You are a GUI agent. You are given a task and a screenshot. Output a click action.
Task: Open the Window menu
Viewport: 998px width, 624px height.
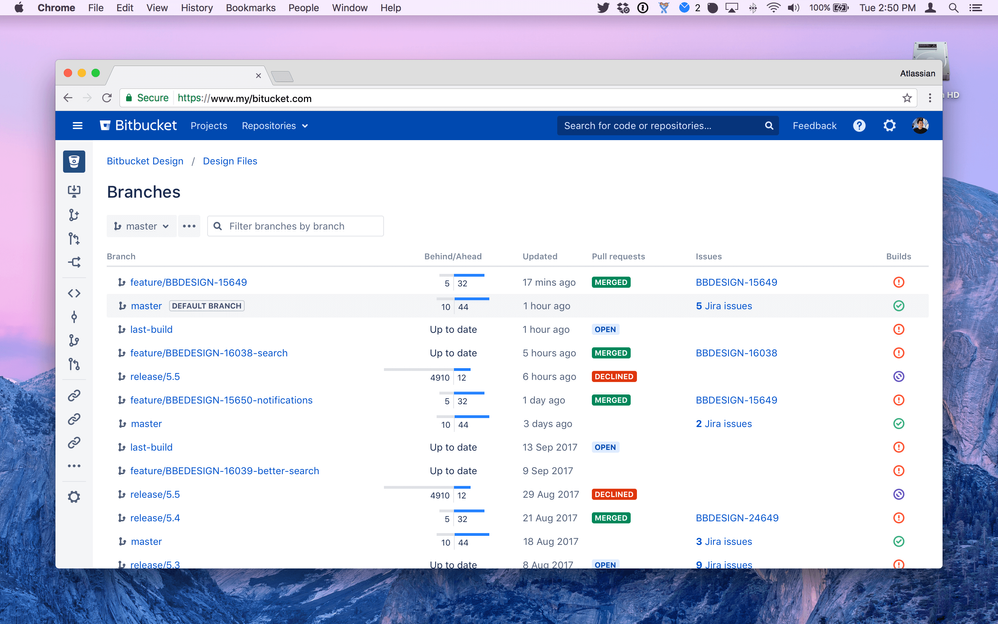(349, 8)
